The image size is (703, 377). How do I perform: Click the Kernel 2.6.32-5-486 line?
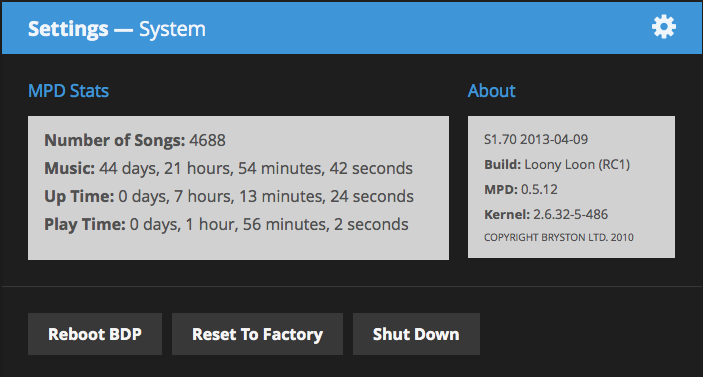point(546,214)
